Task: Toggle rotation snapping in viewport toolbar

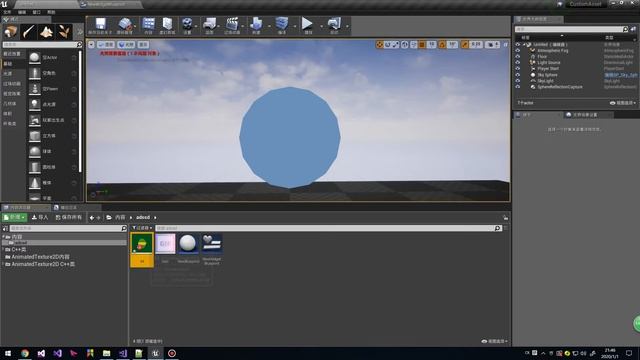Action: point(442,44)
